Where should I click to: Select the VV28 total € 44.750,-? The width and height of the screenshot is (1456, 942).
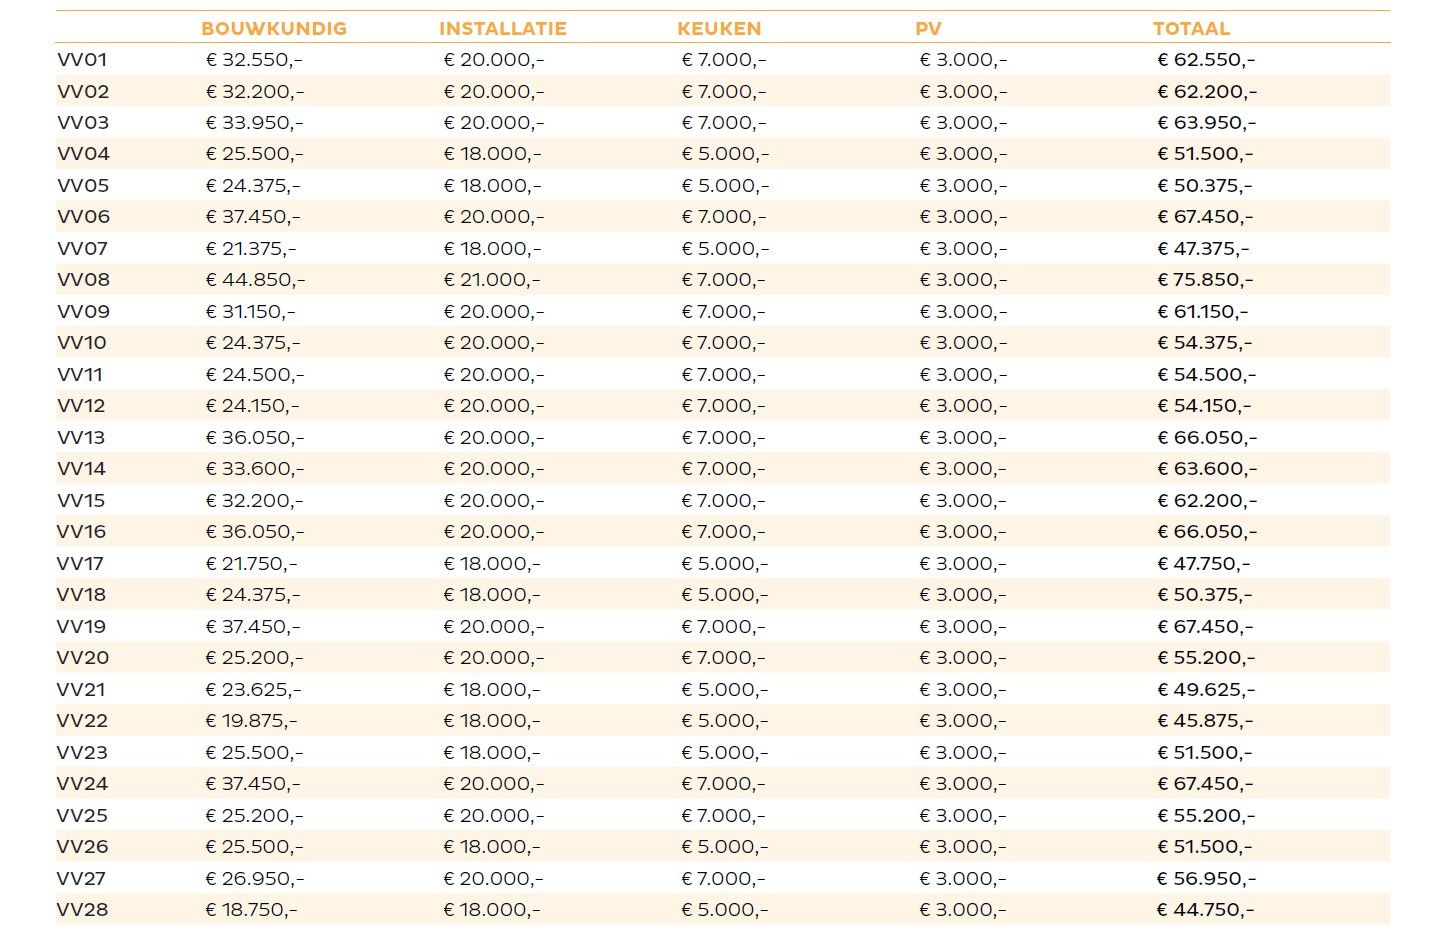point(1205,910)
